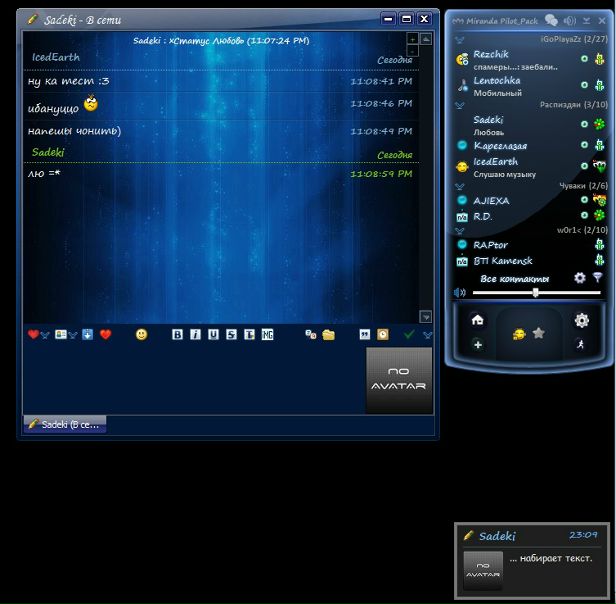Collapse the iGoPlayaZz contact group
This screenshot has width=616, height=604.
[459, 39]
